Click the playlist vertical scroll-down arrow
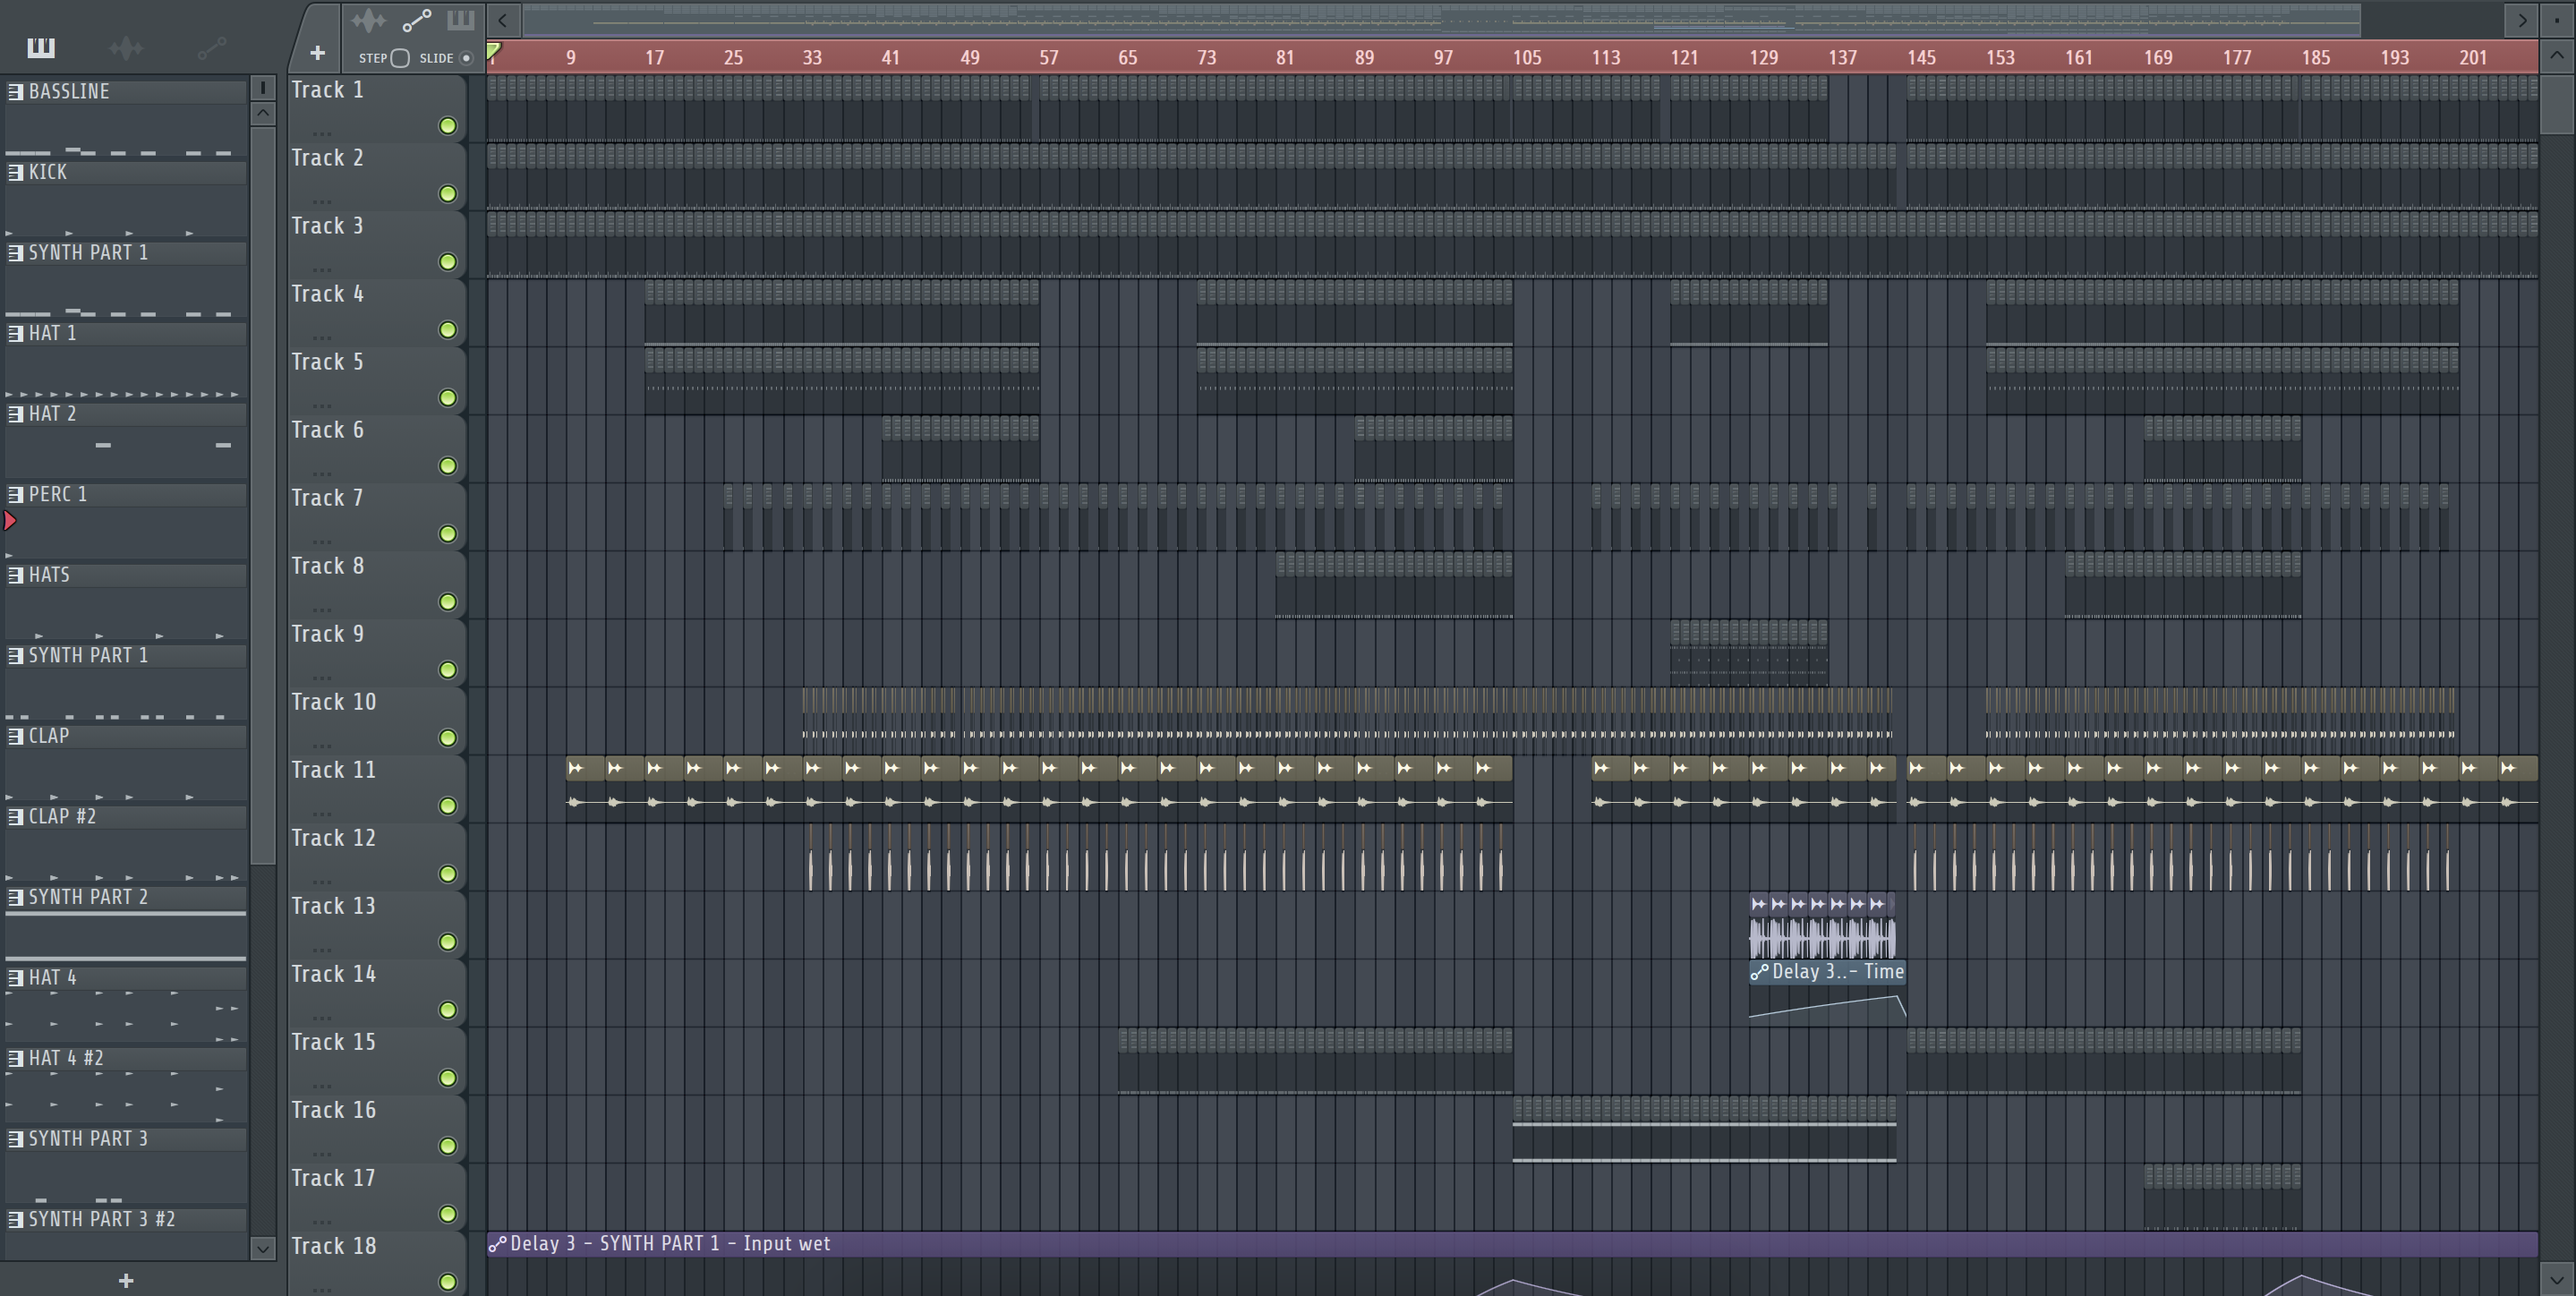Screen dimensions: 2576x1296 pyautogui.click(x=2557, y=1281)
